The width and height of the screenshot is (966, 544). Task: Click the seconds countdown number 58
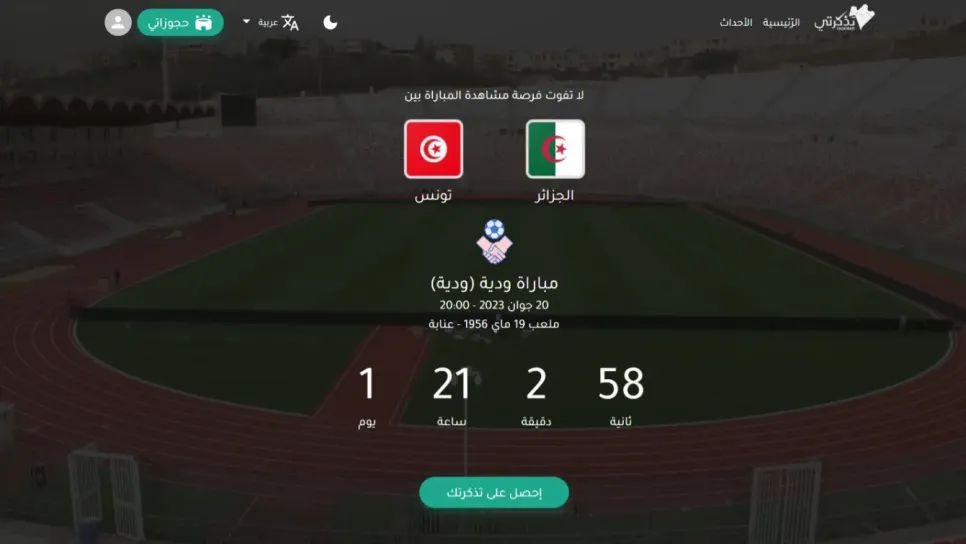(x=621, y=383)
